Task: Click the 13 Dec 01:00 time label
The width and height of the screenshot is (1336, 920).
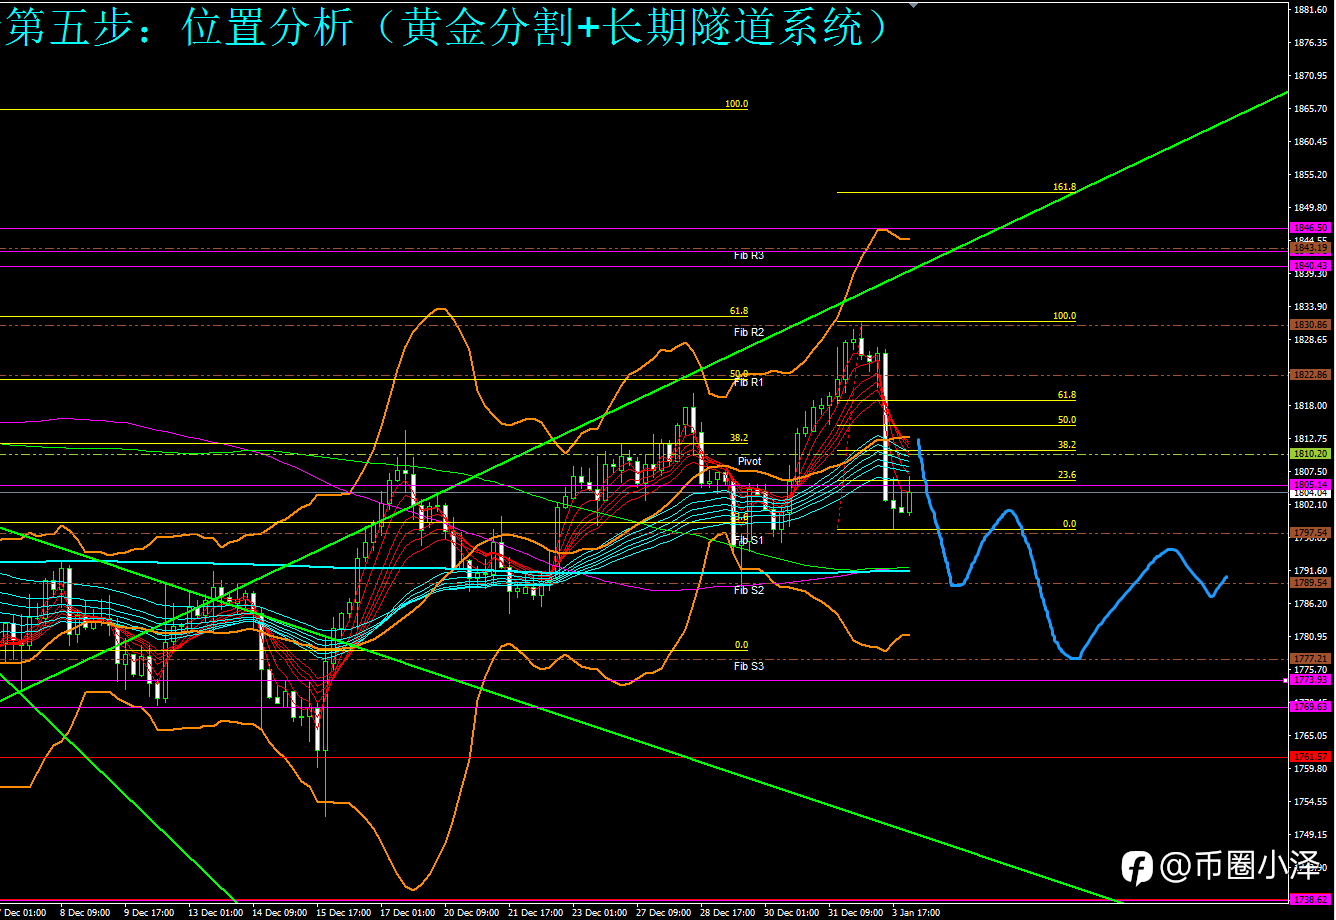Action: click(215, 913)
